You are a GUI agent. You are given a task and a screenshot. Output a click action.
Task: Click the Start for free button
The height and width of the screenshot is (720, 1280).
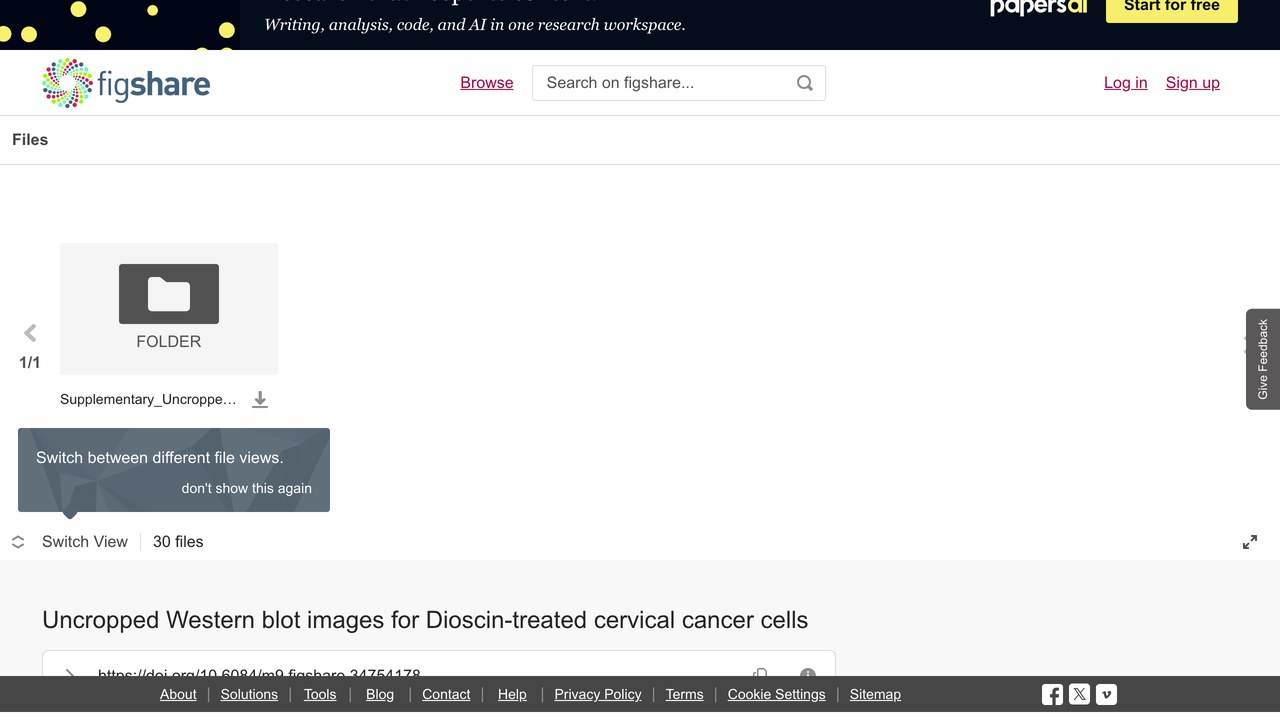tap(1172, 8)
